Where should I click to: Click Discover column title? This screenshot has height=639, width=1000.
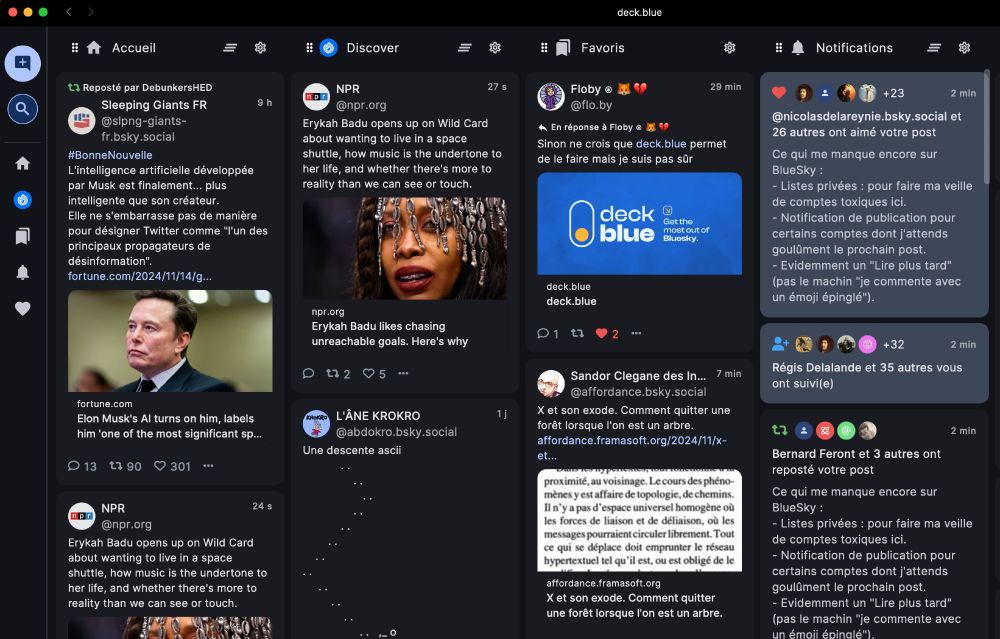[x=372, y=48]
